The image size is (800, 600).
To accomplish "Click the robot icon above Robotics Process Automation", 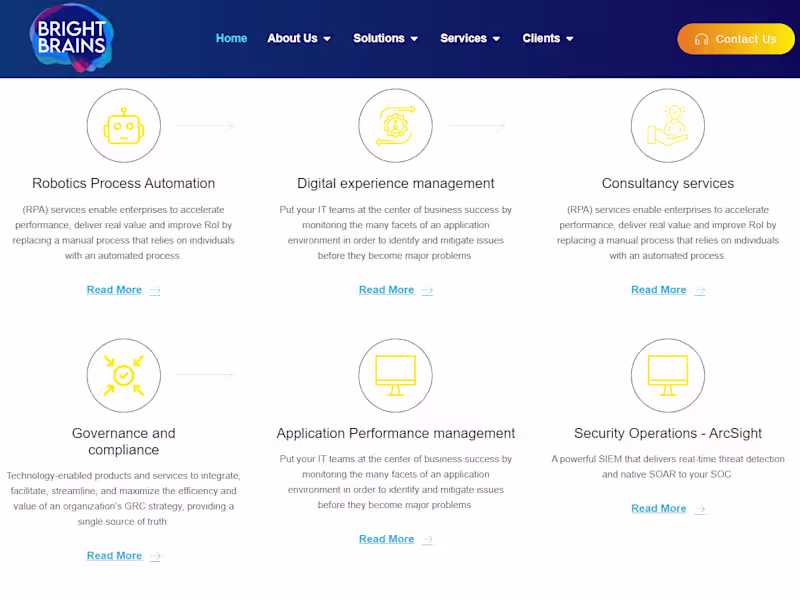I will 123,125.
